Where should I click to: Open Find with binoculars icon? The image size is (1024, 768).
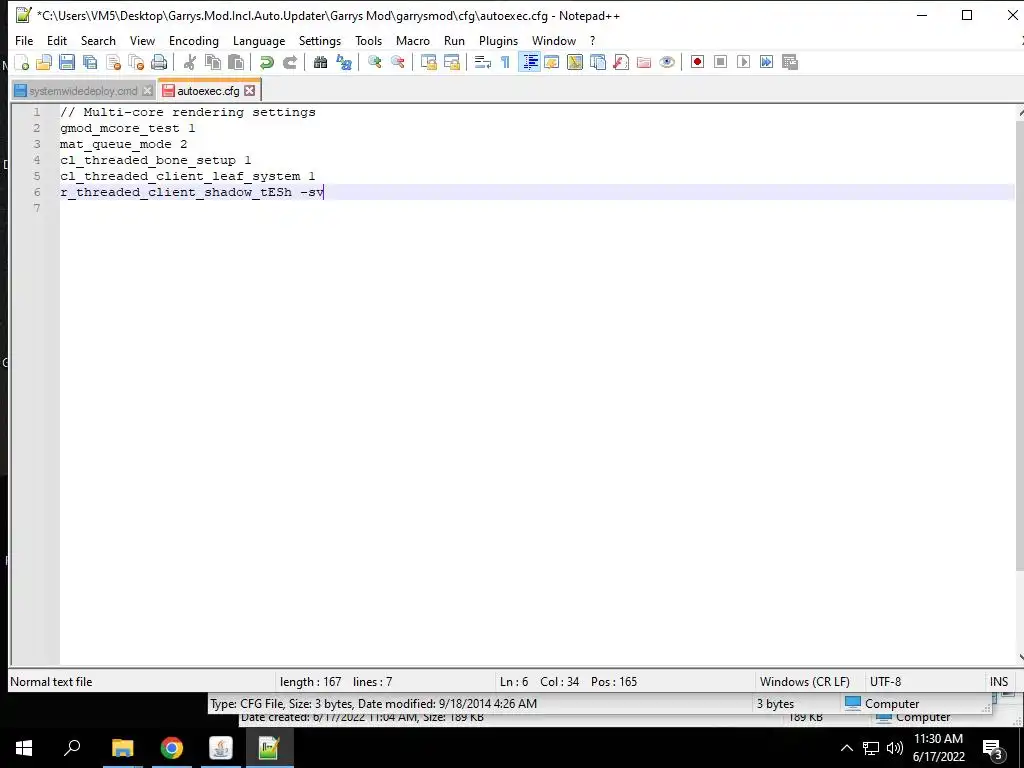[320, 62]
